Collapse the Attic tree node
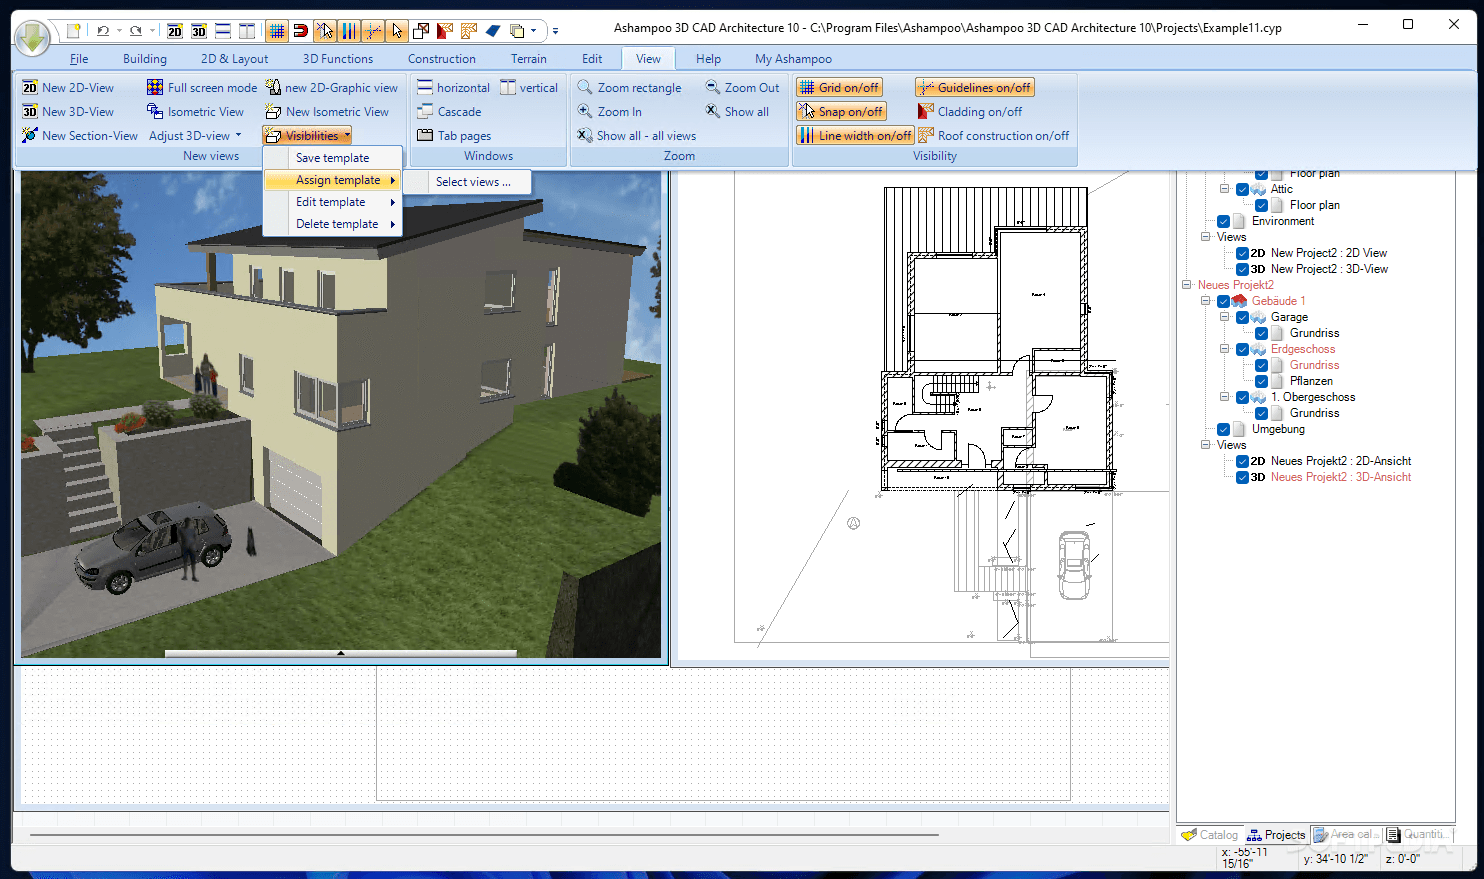 (x=1224, y=189)
